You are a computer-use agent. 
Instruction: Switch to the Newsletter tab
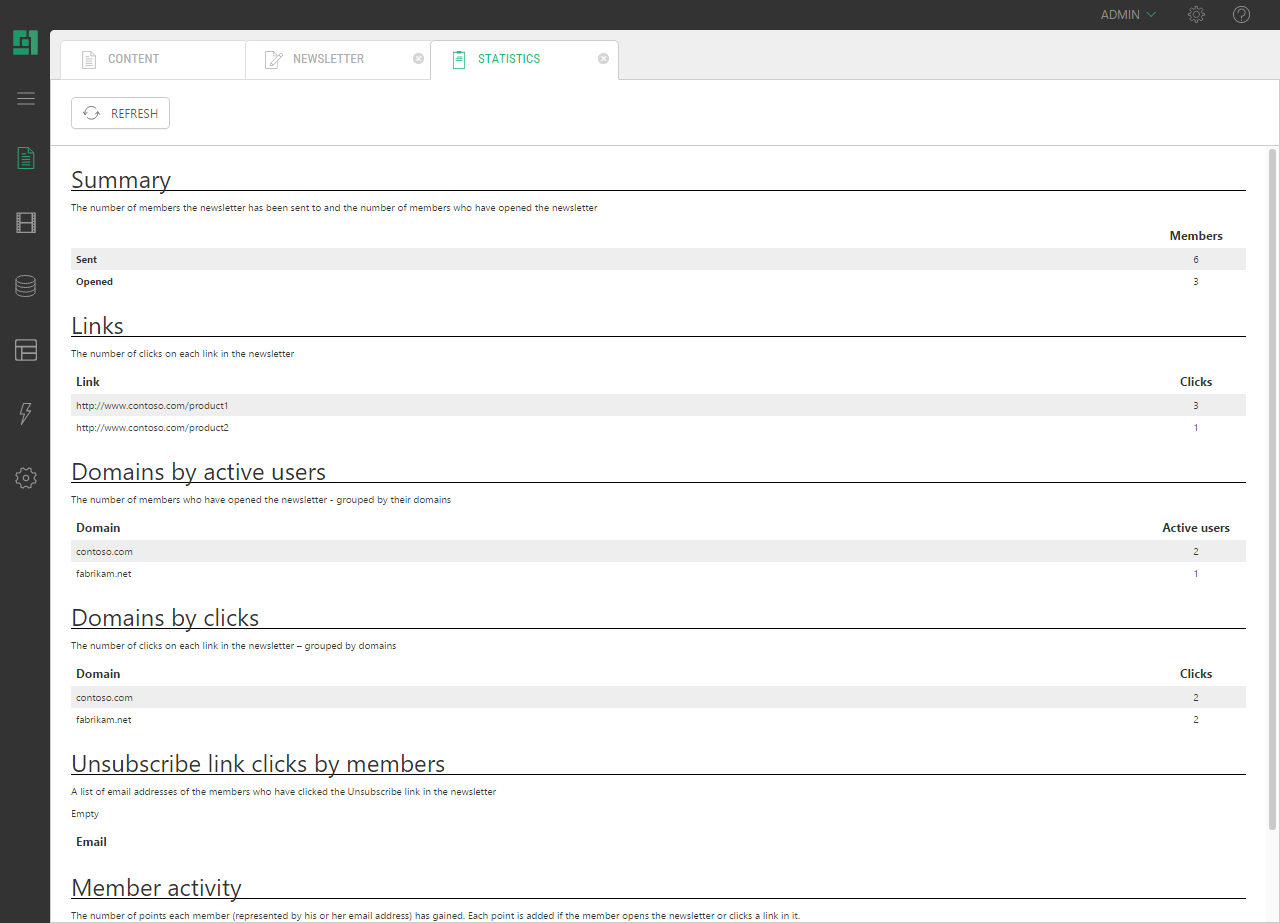point(328,59)
